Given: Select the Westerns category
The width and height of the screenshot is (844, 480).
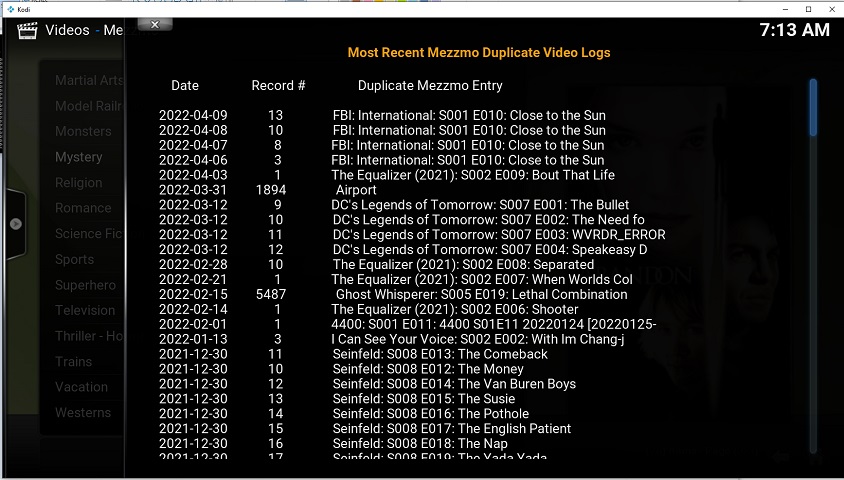Looking at the screenshot, I should pos(83,413).
